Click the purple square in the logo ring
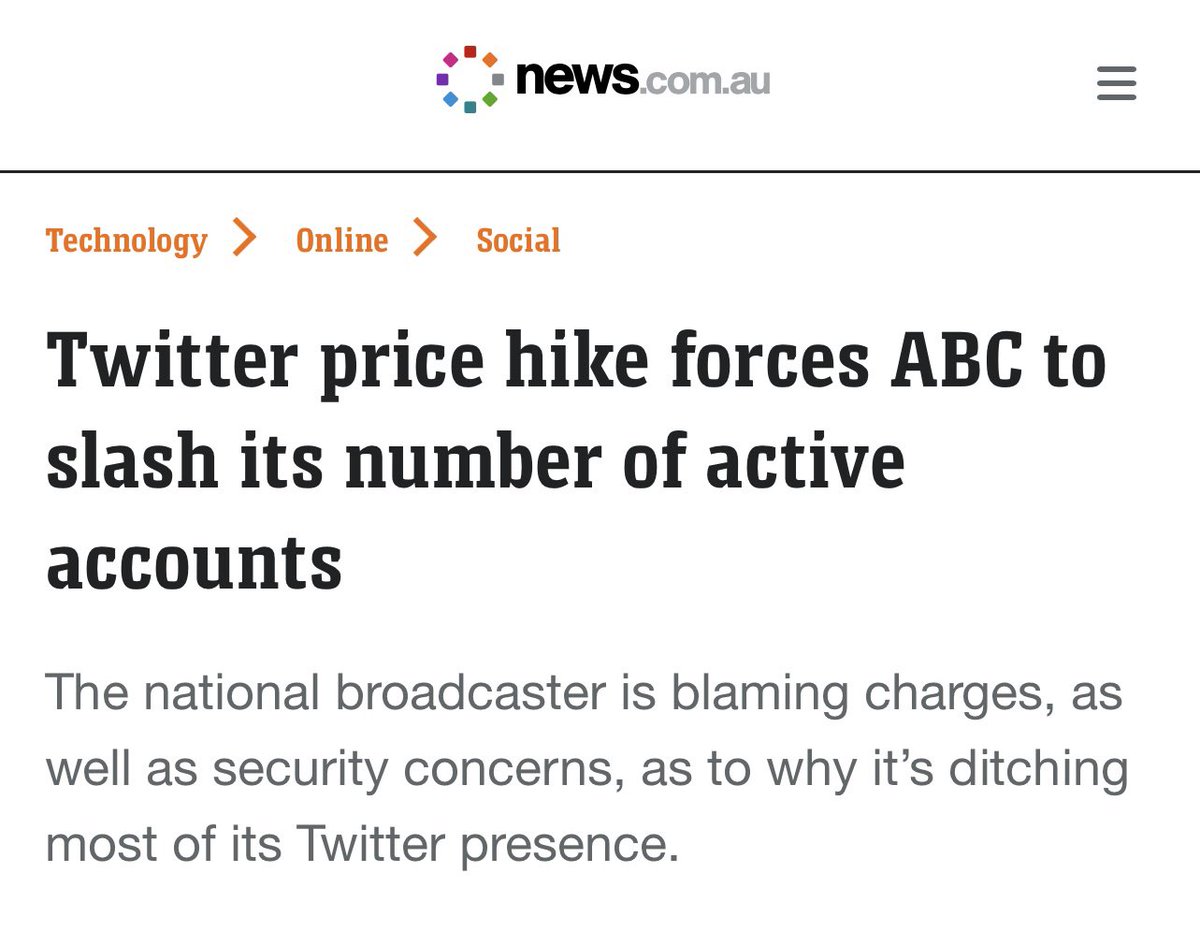Viewport: 1200px width, 931px height. [442, 79]
